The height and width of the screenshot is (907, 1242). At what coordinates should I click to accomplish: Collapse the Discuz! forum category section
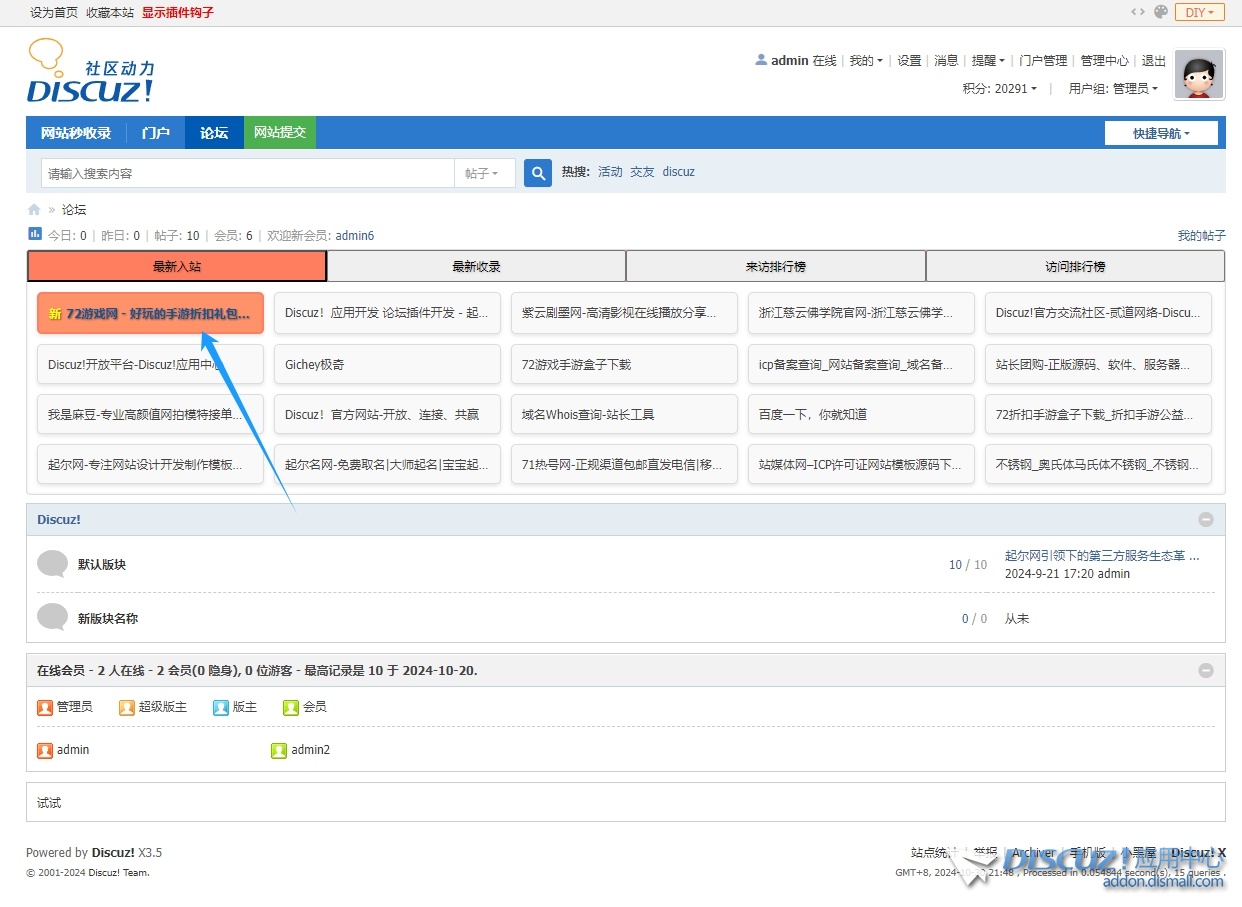coord(1206,520)
